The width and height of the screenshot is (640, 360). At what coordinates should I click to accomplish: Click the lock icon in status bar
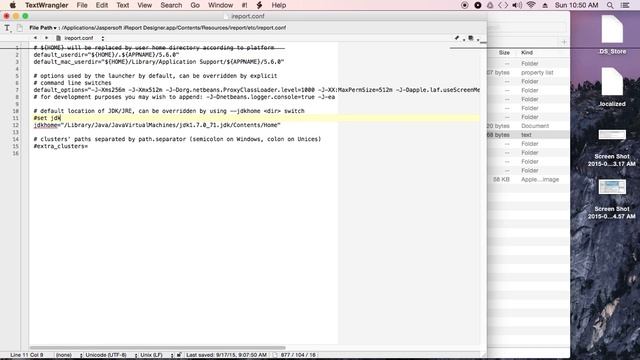[x=179, y=355]
